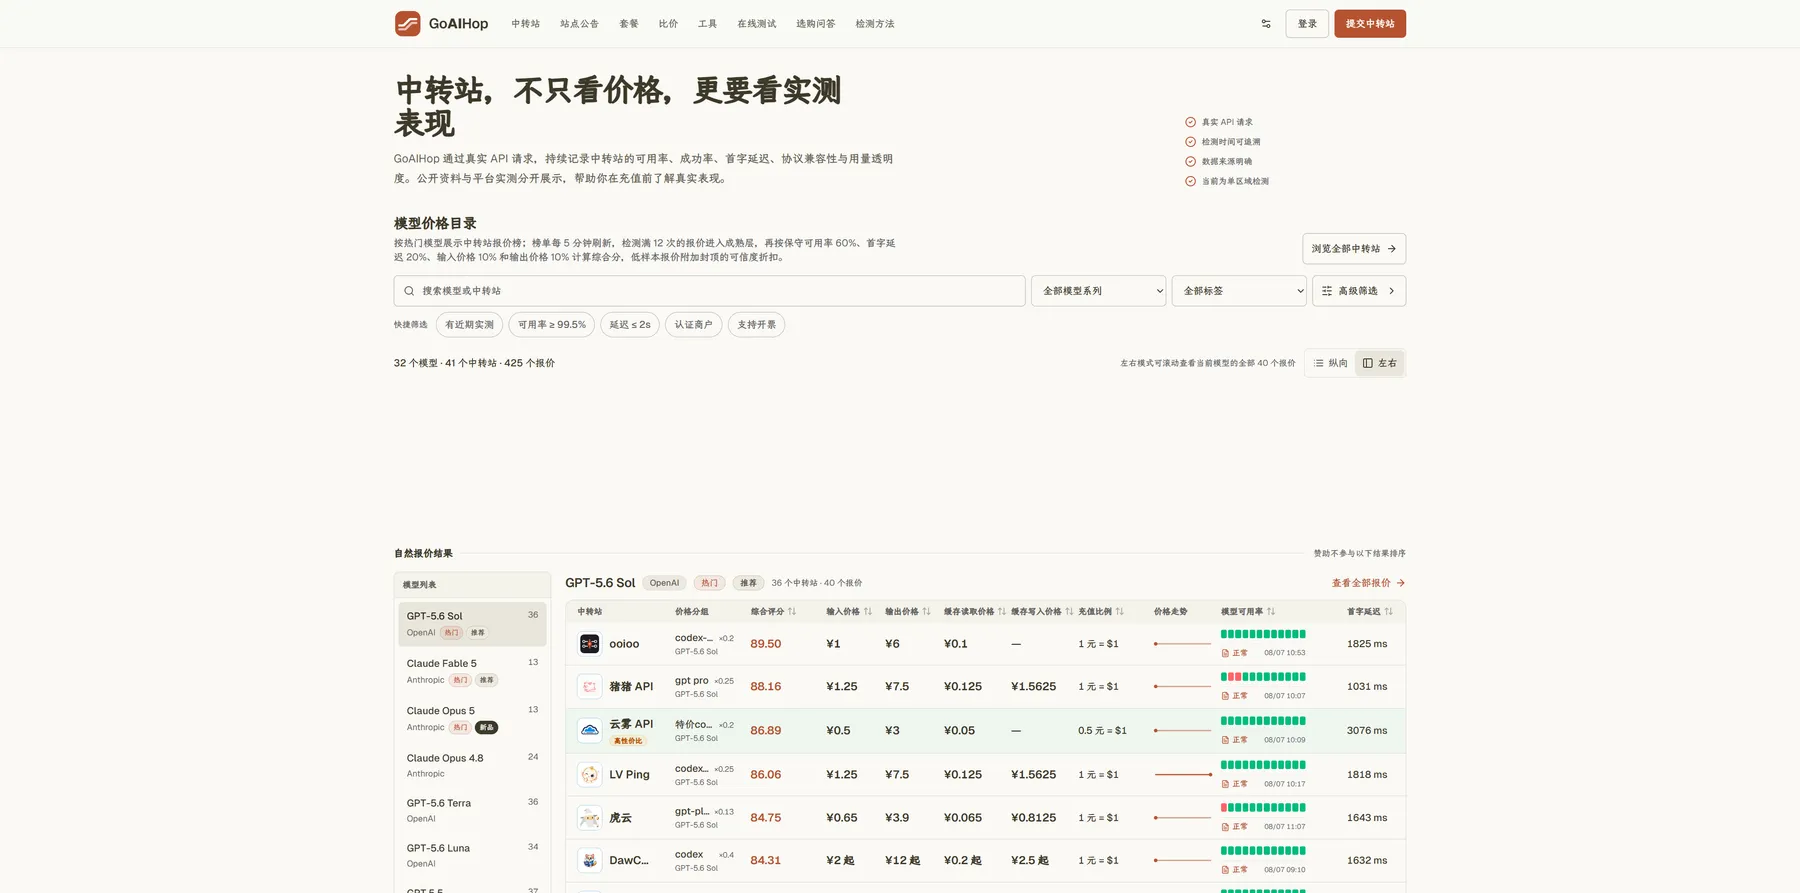The height and width of the screenshot is (893, 1800).
Task: Toggle the 认证商户 quick filter
Action: coord(693,325)
